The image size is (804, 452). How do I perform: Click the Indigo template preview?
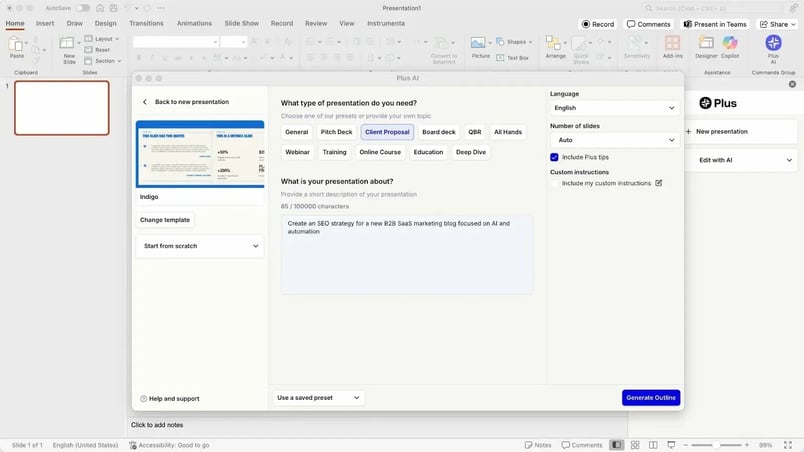[x=200, y=154]
